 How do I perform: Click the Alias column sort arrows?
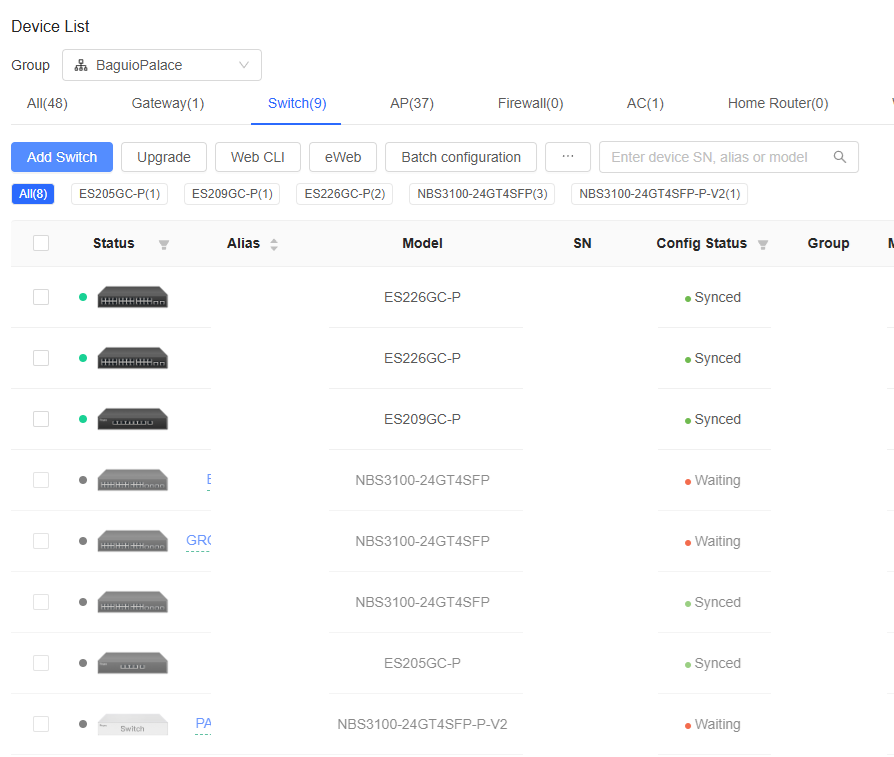(x=274, y=244)
